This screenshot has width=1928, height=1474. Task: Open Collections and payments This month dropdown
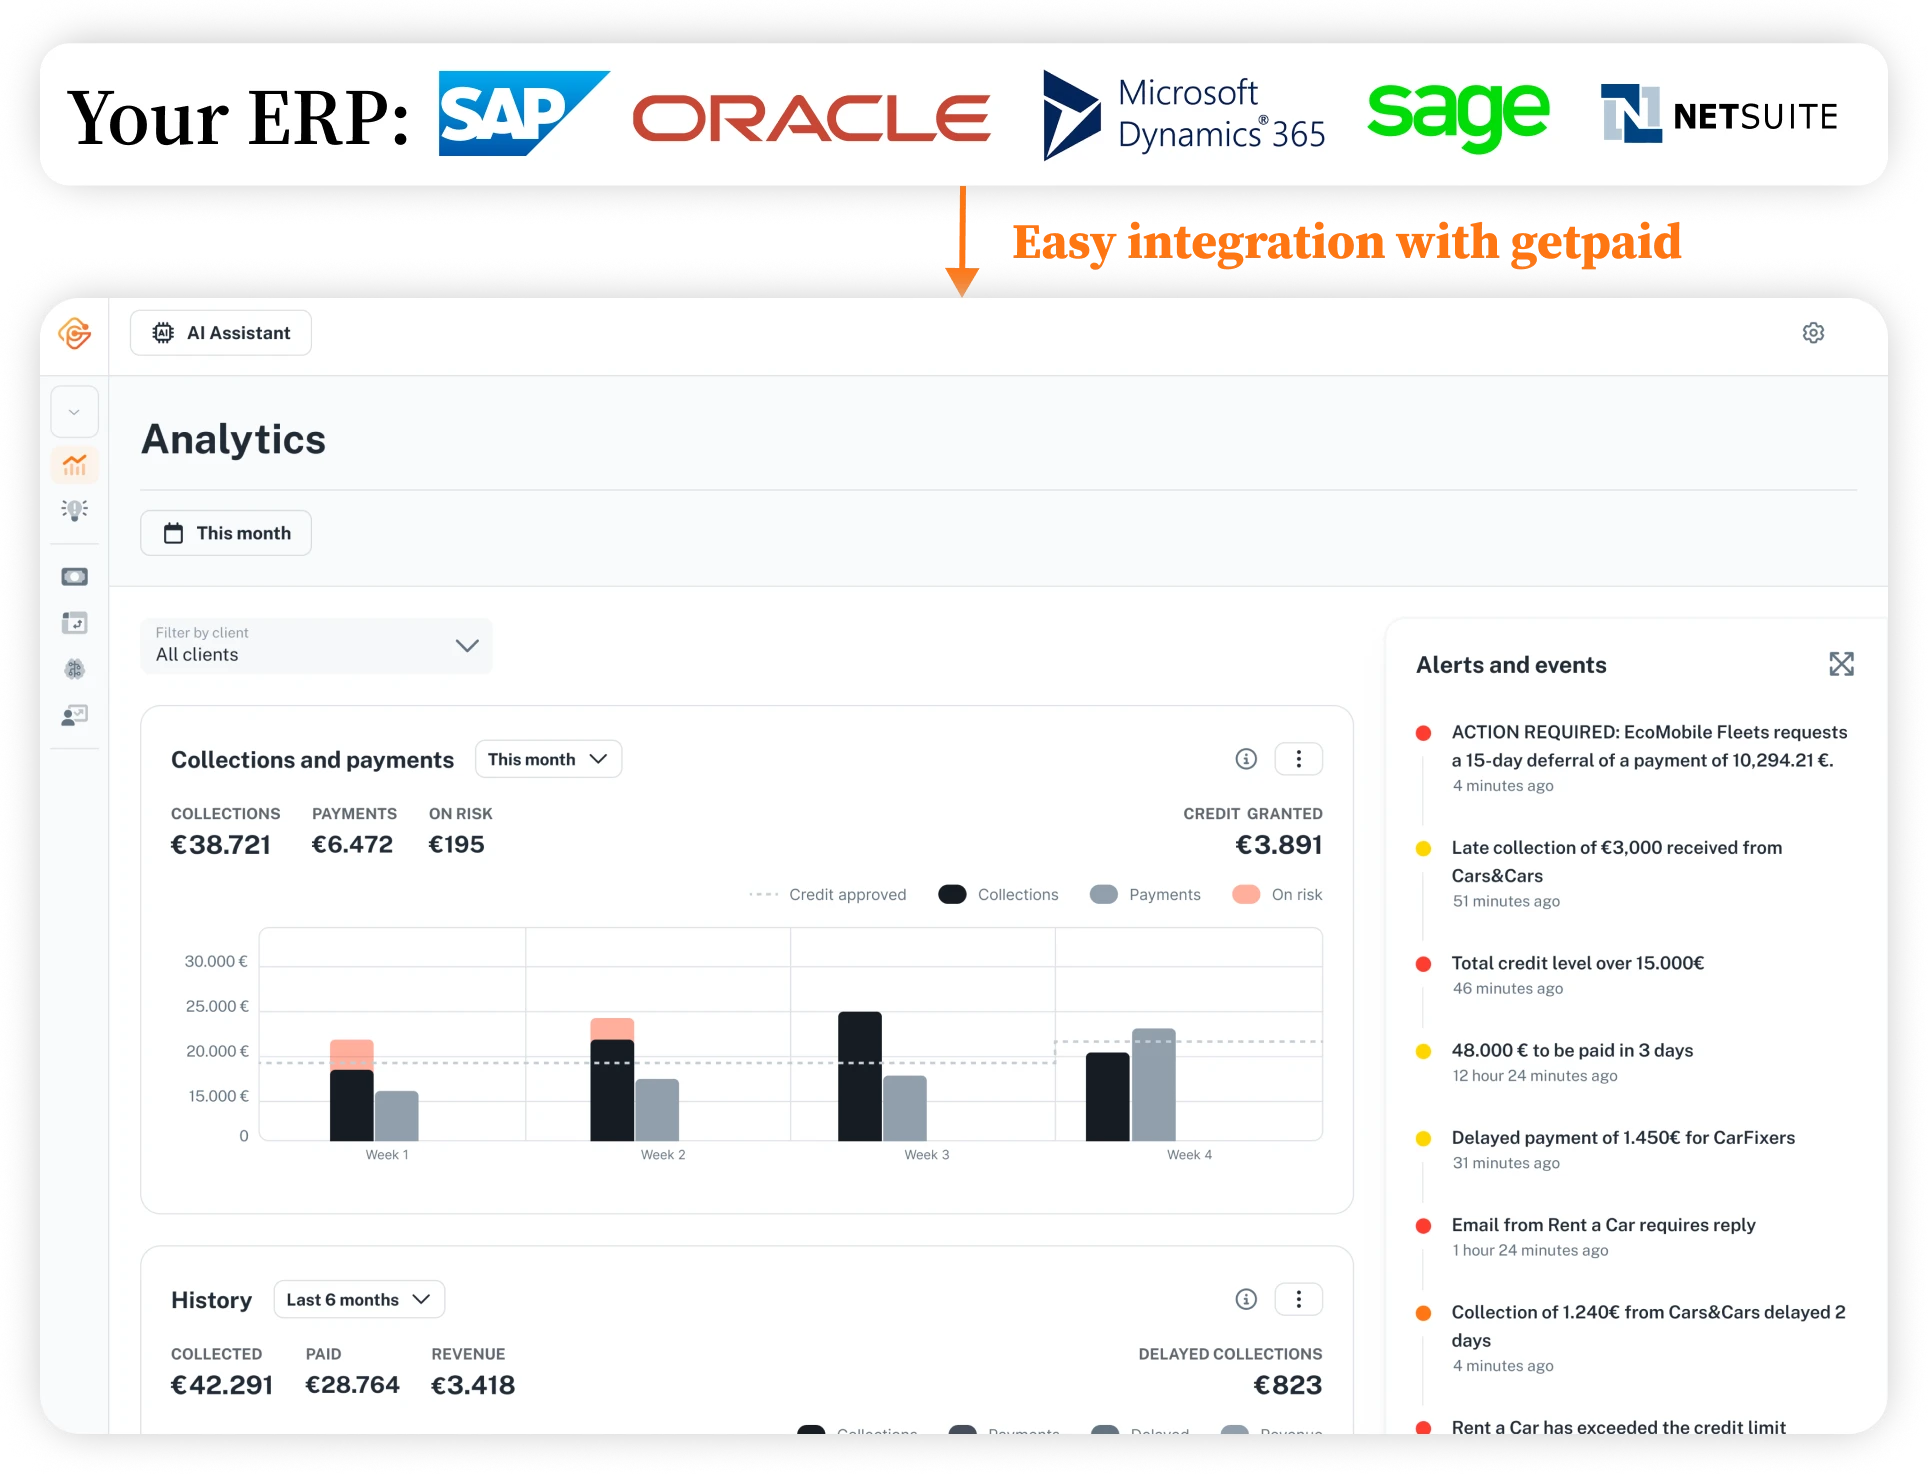[x=548, y=759]
